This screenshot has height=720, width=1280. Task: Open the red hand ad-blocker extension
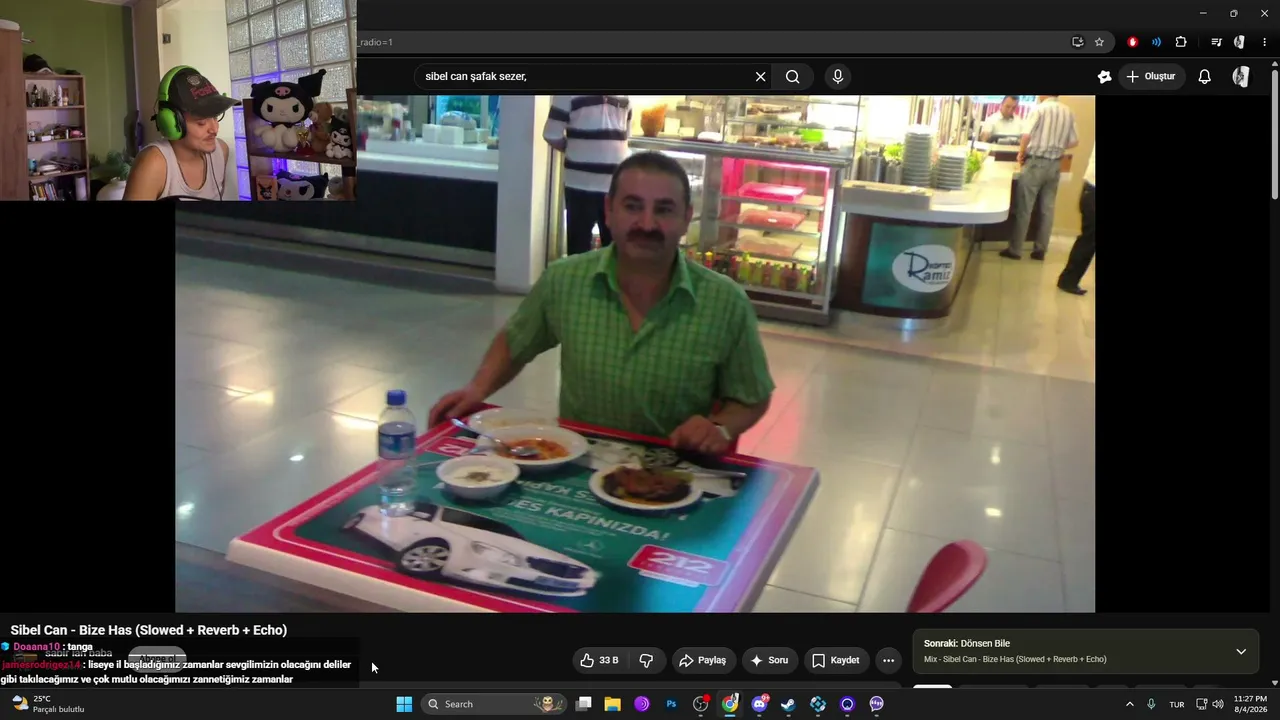[x=1133, y=42]
